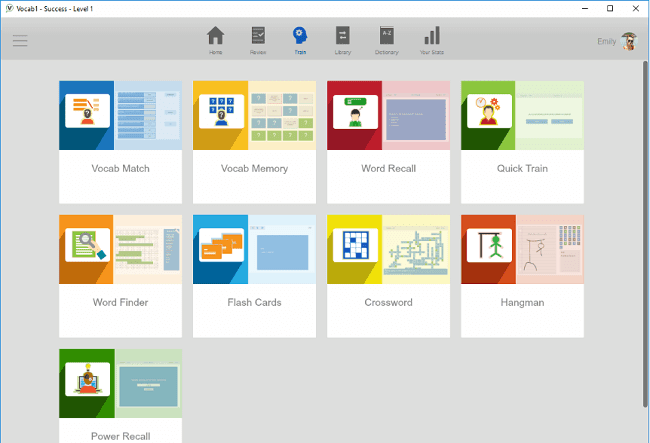The image size is (650, 443).
Task: Open Vocab Match preview thumbnail
Action: (148, 115)
